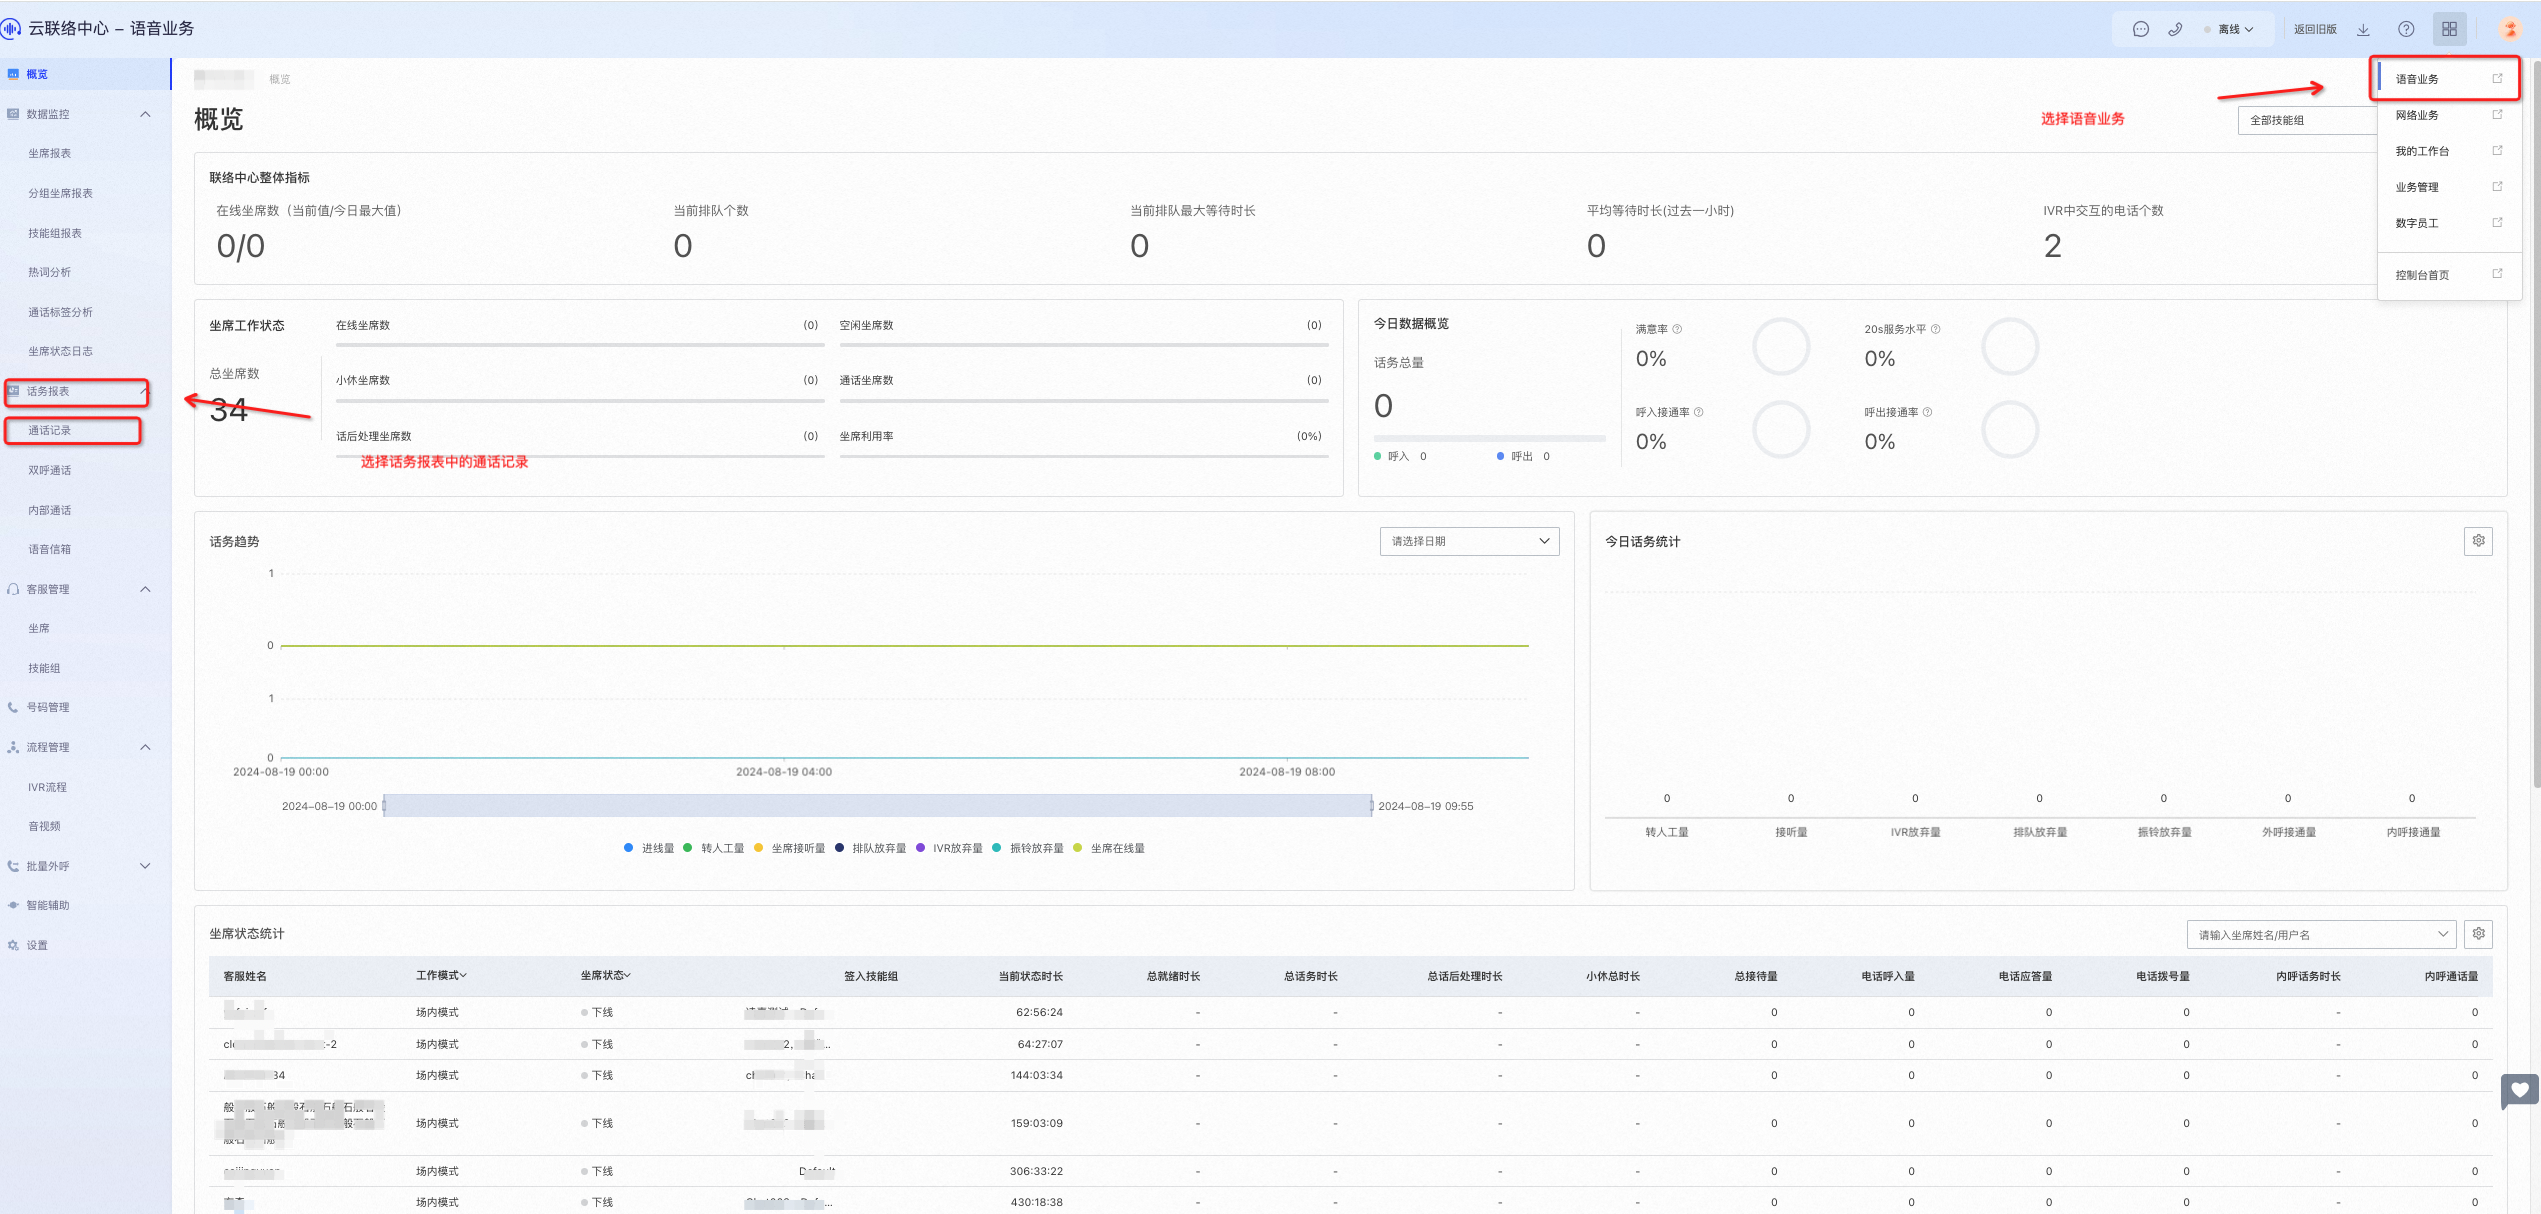This screenshot has width=2541, height=1214.
Task: Collapse the 流程管理 sidebar group
Action: (x=145, y=747)
